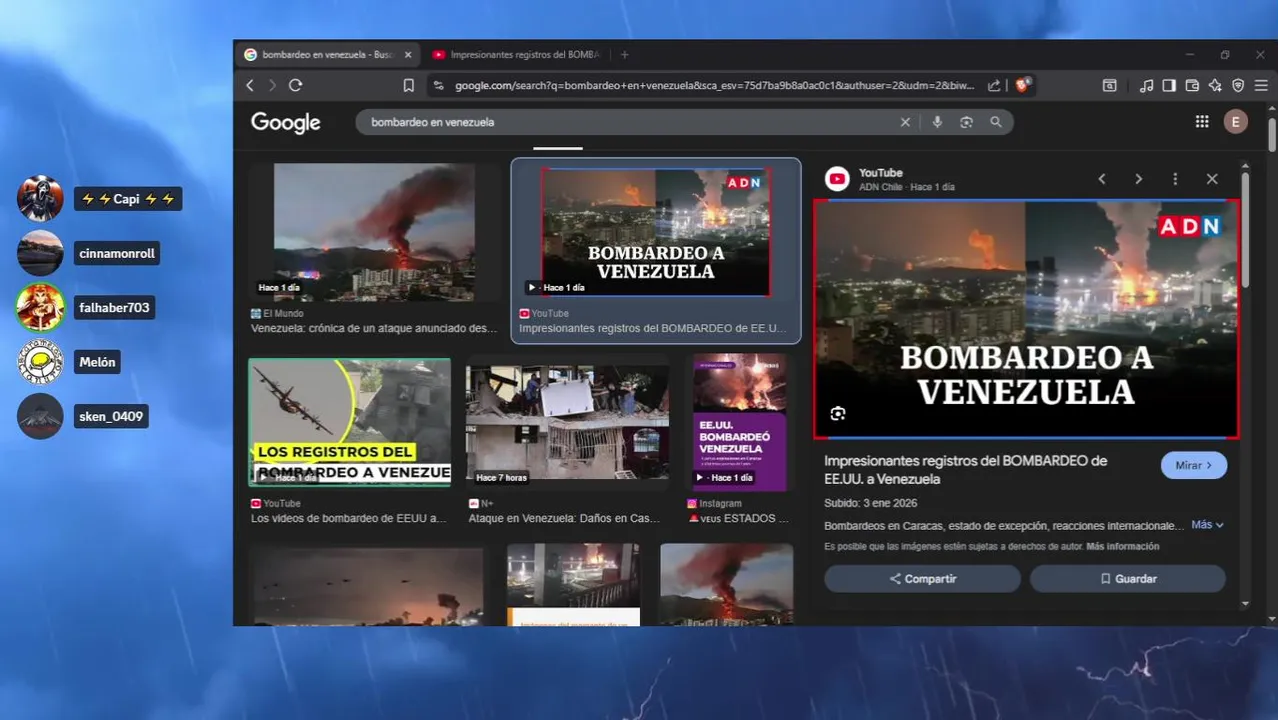The height and width of the screenshot is (720, 1278).
Task: Open the Brave Wallet icon
Action: pos(1192,86)
